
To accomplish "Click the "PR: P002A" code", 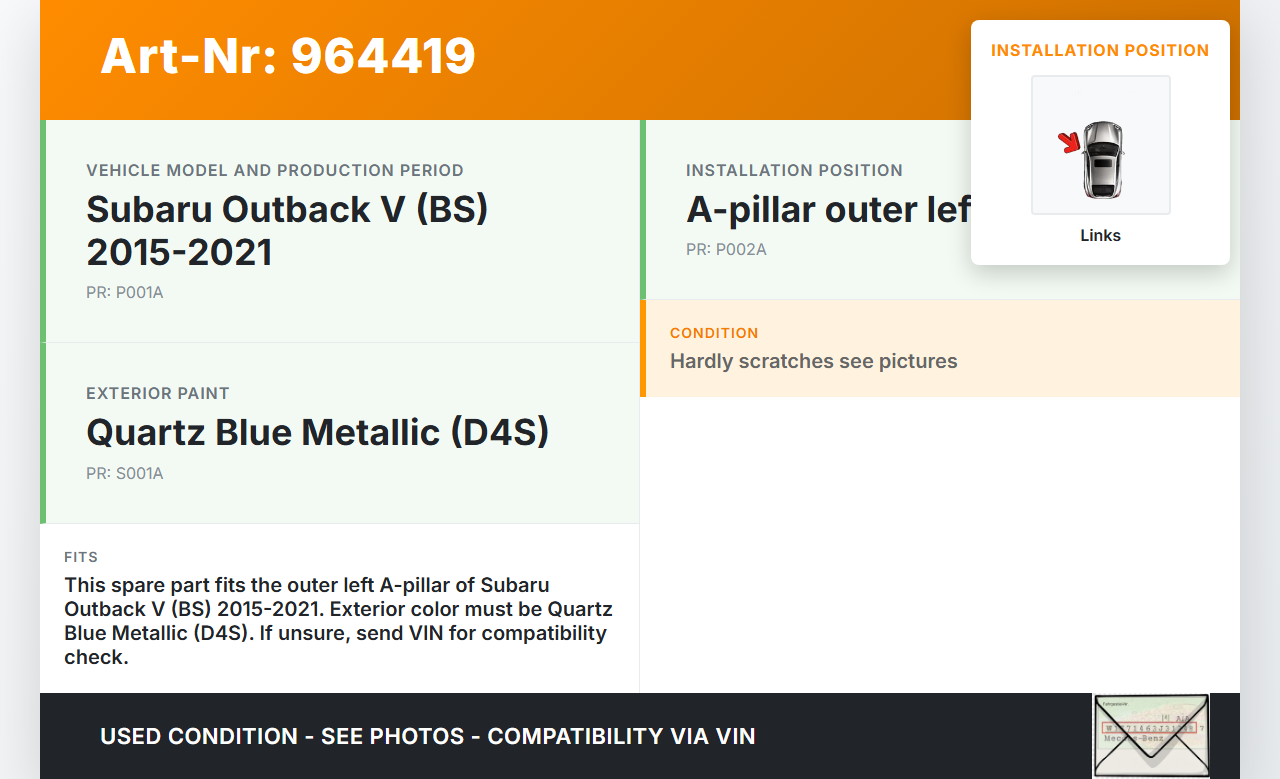I will coord(726,249).
